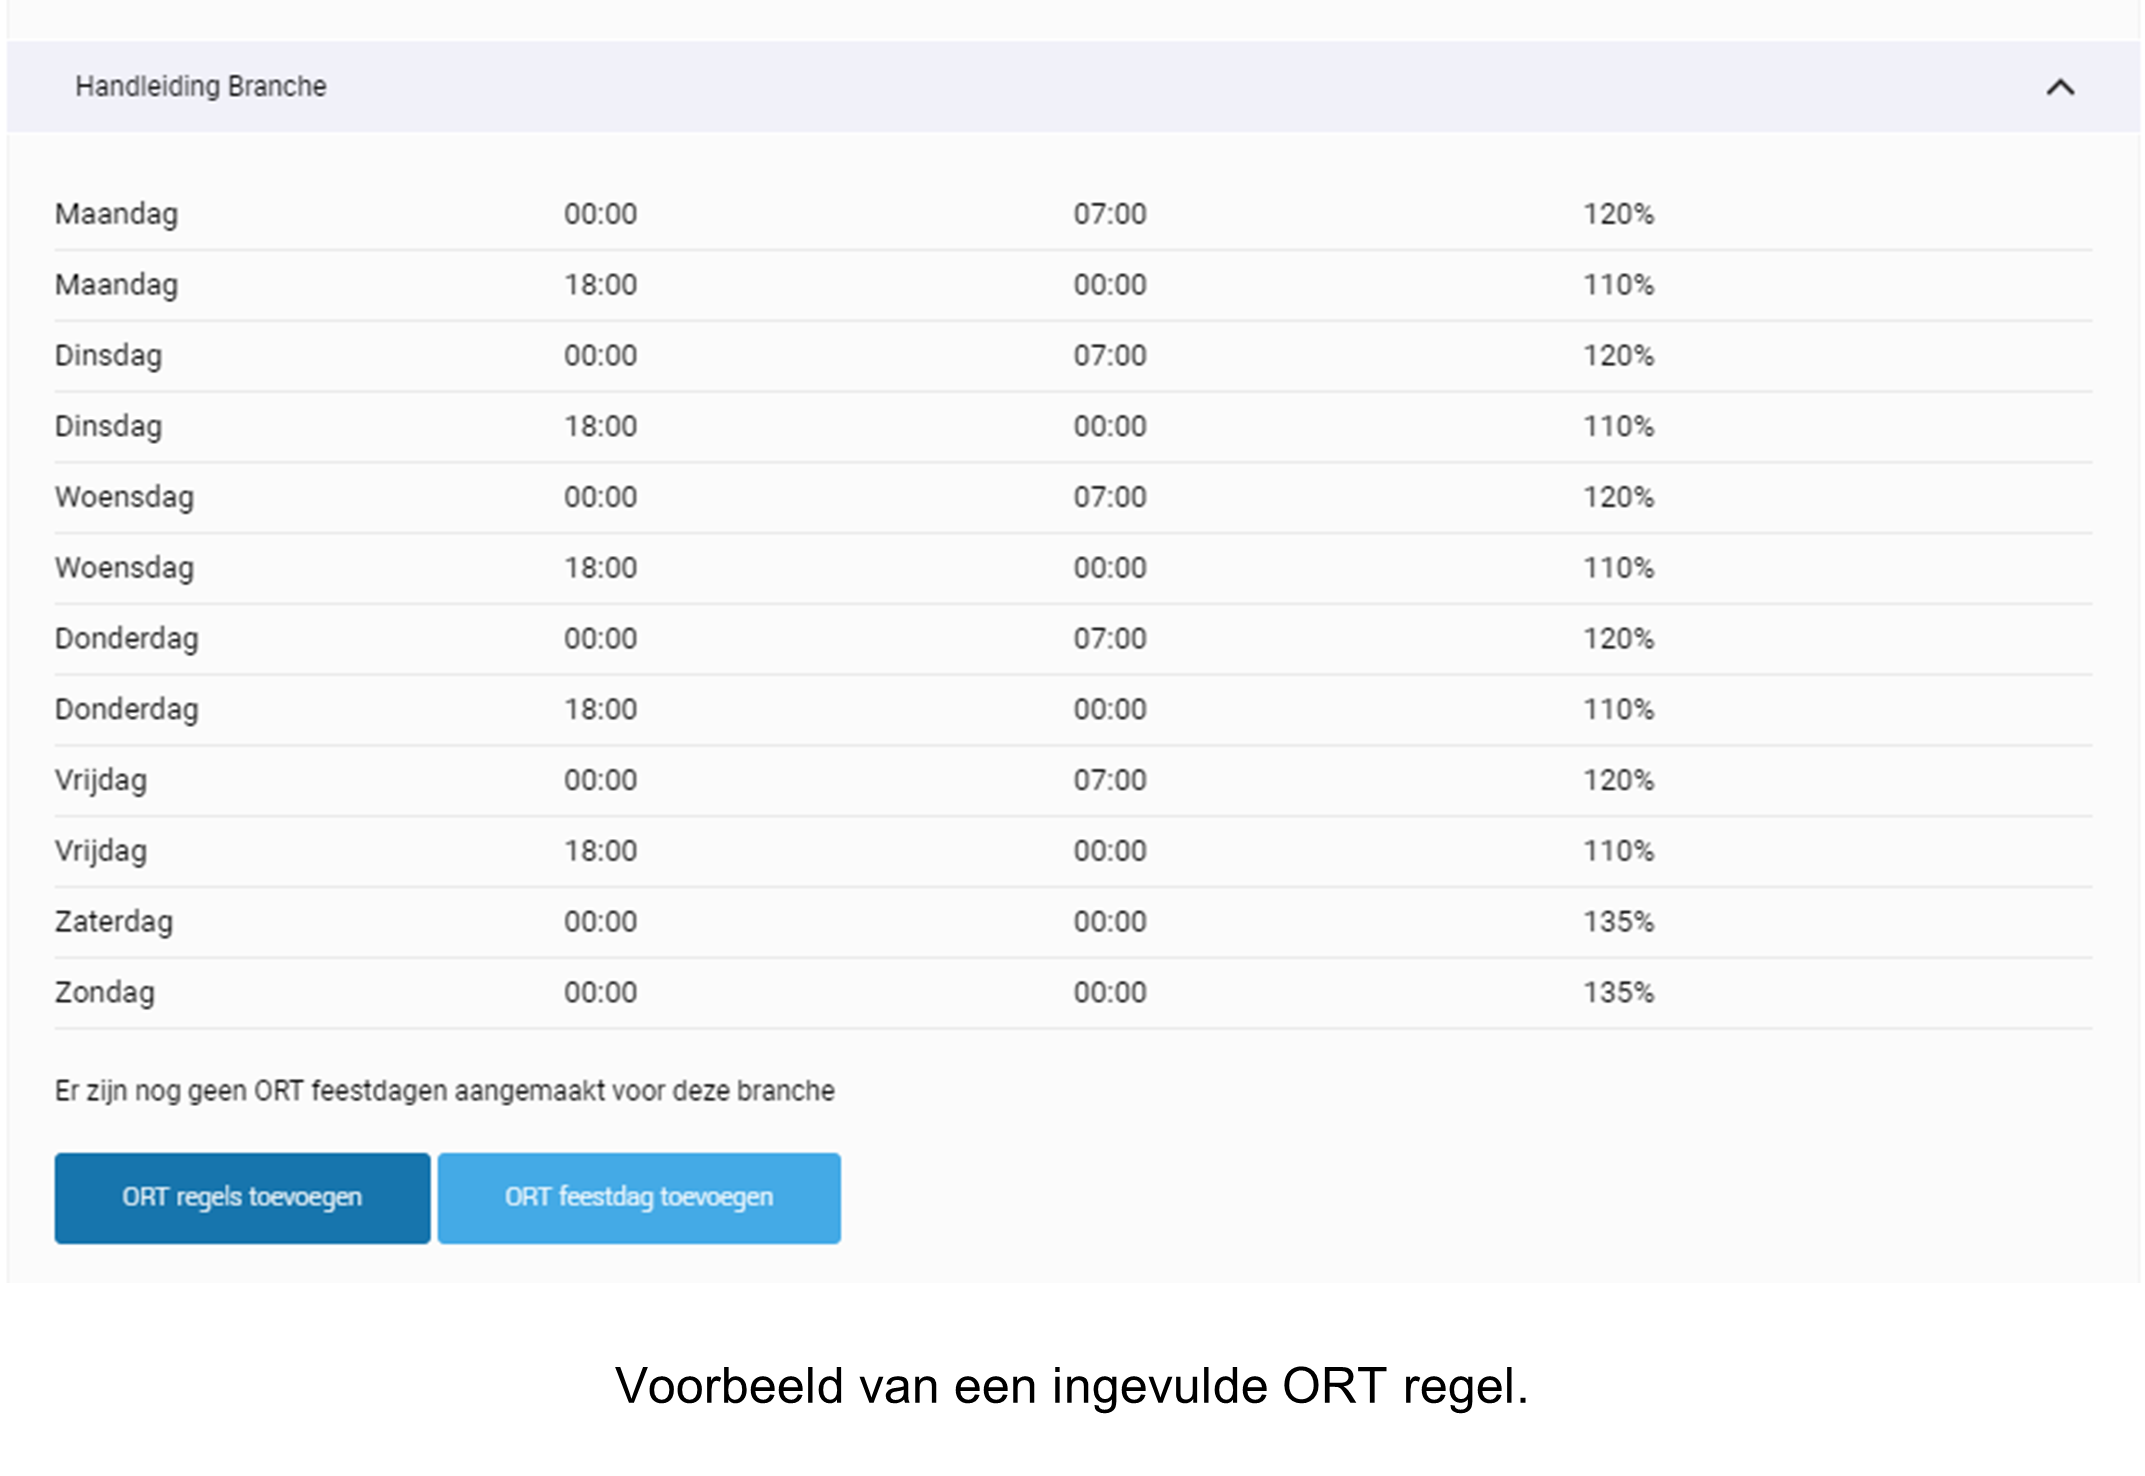Click Maandag 00:00 row 120% value
Screen dimensions: 2145x1476
pos(1618,214)
